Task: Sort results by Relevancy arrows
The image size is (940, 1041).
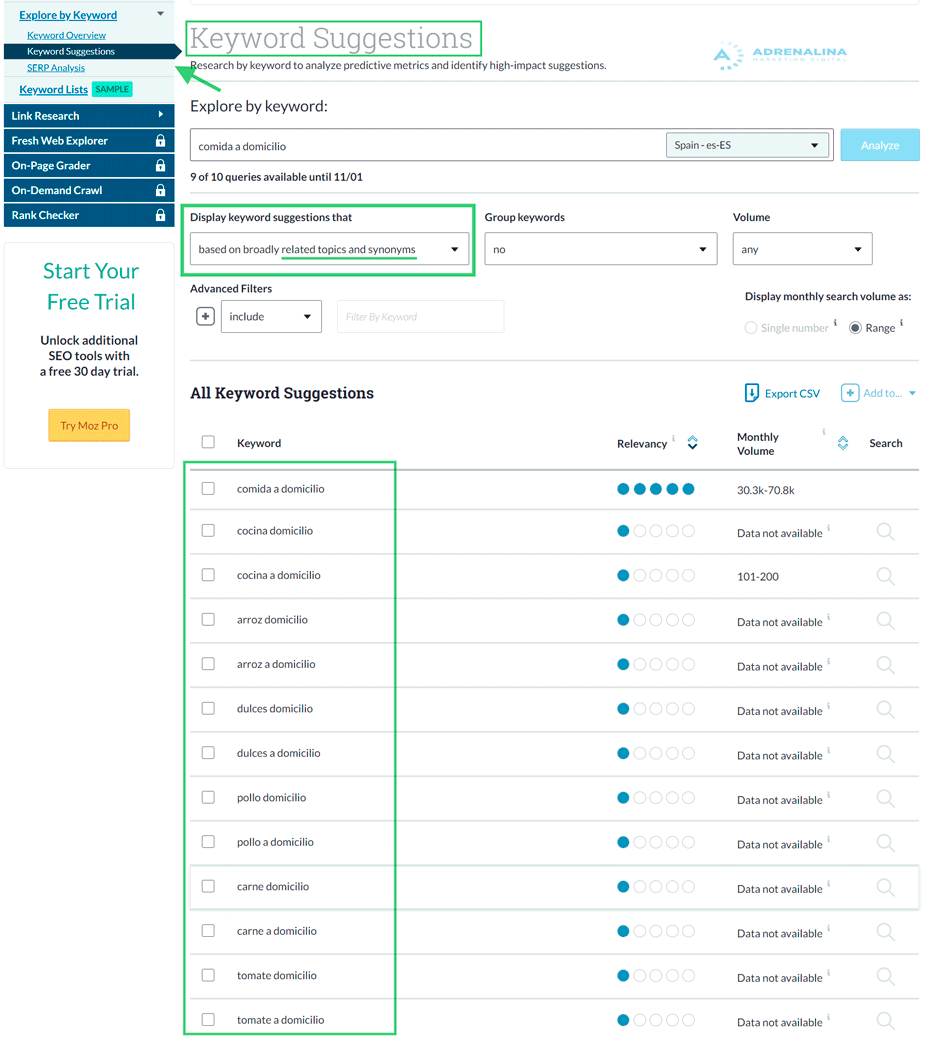Action: [692, 442]
